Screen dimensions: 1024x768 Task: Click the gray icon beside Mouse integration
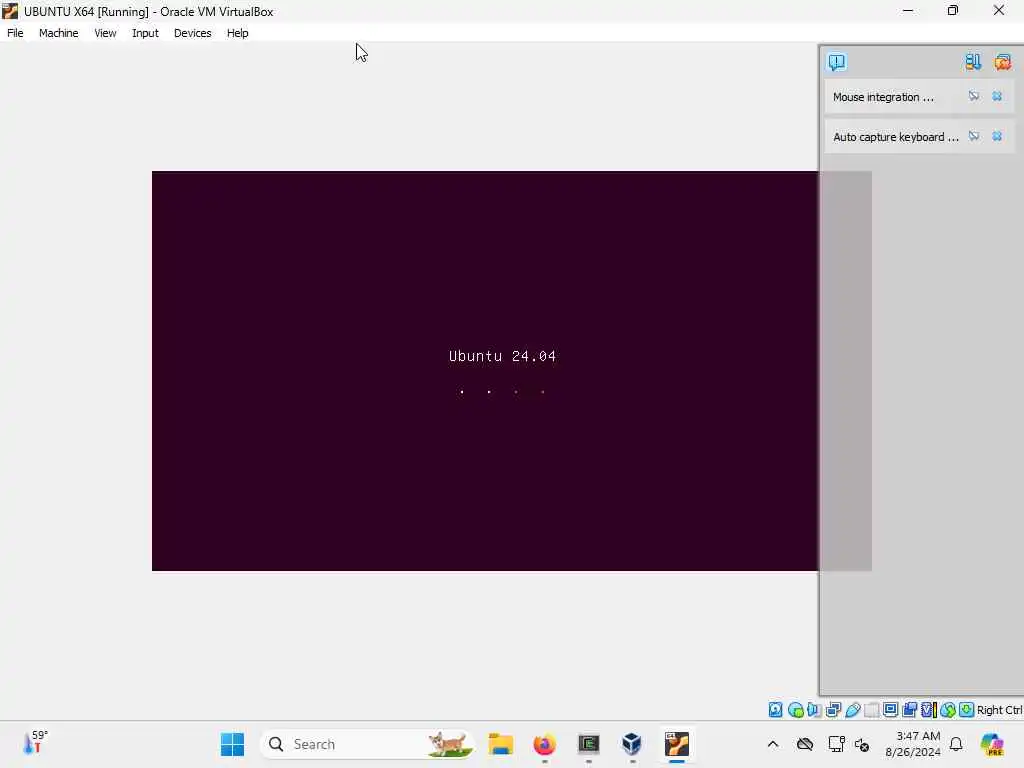coord(974,97)
